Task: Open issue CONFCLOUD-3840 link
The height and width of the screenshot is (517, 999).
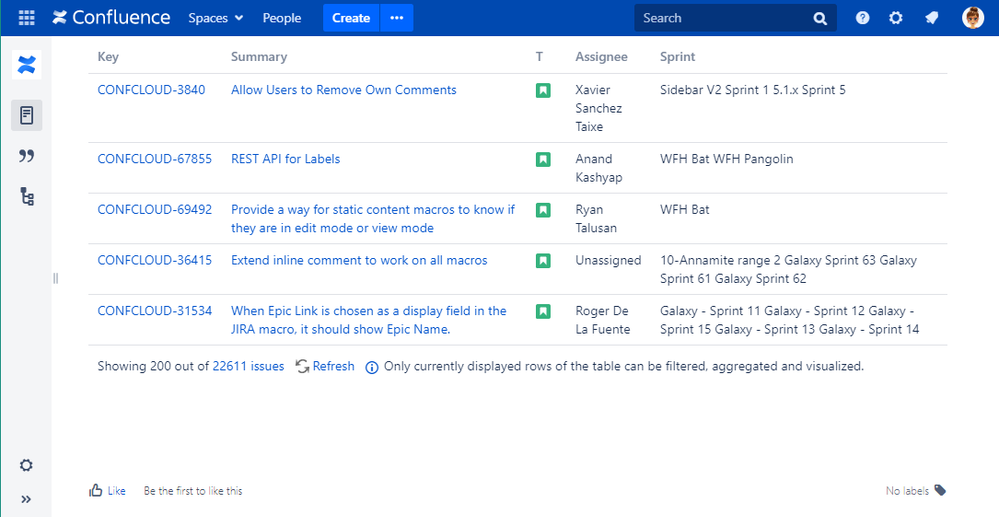Action: coord(151,90)
